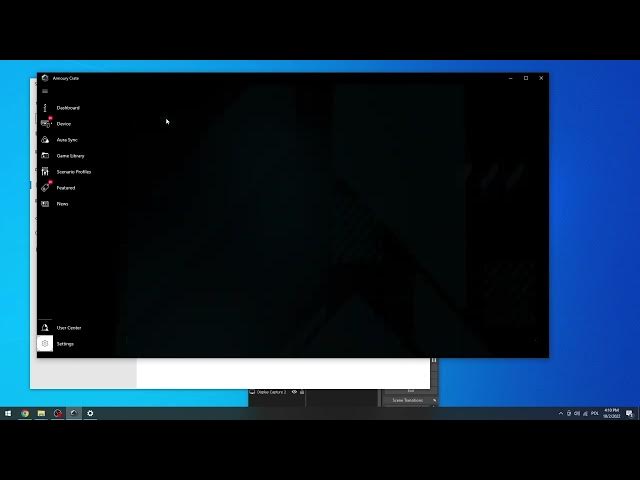Expand the Scene Transitions dropdown arrow
This screenshot has width=640, height=480.
click(x=434, y=400)
